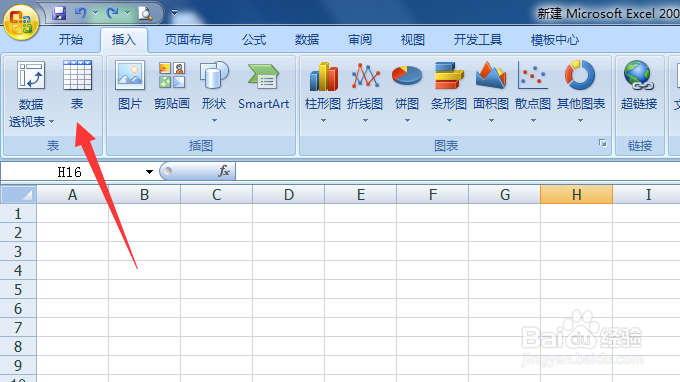Expand the Undo history dropdown arrow
Viewport: 680px width, 382px height.
pos(95,13)
